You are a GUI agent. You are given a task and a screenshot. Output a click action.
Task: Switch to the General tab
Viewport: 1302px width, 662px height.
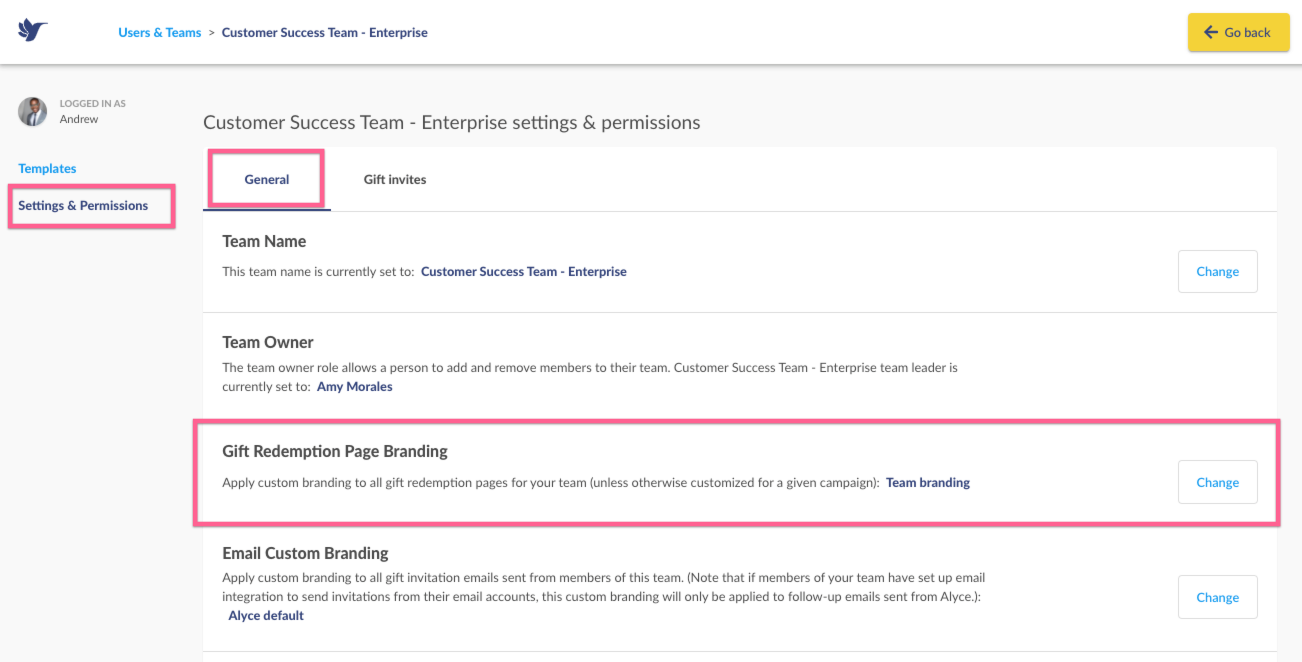pyautogui.click(x=267, y=179)
